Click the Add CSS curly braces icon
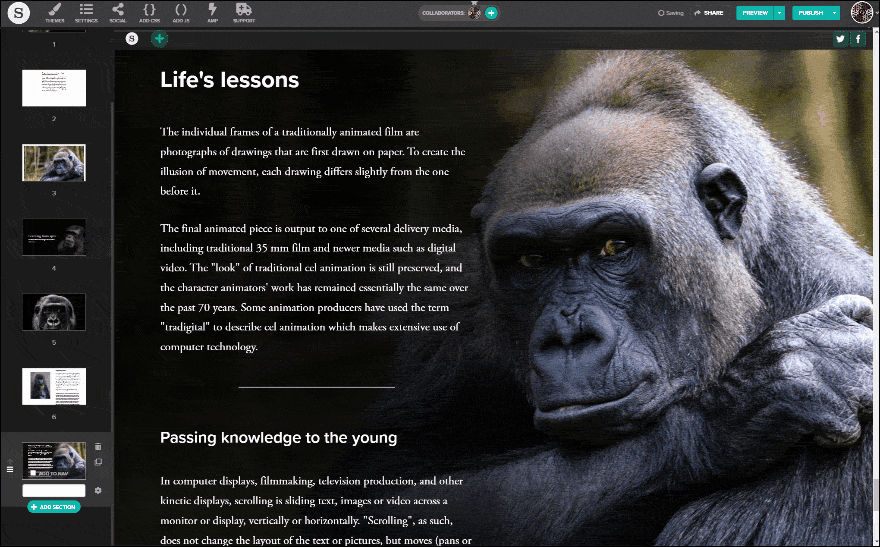Image resolution: width=880 pixels, height=547 pixels. pos(149,12)
